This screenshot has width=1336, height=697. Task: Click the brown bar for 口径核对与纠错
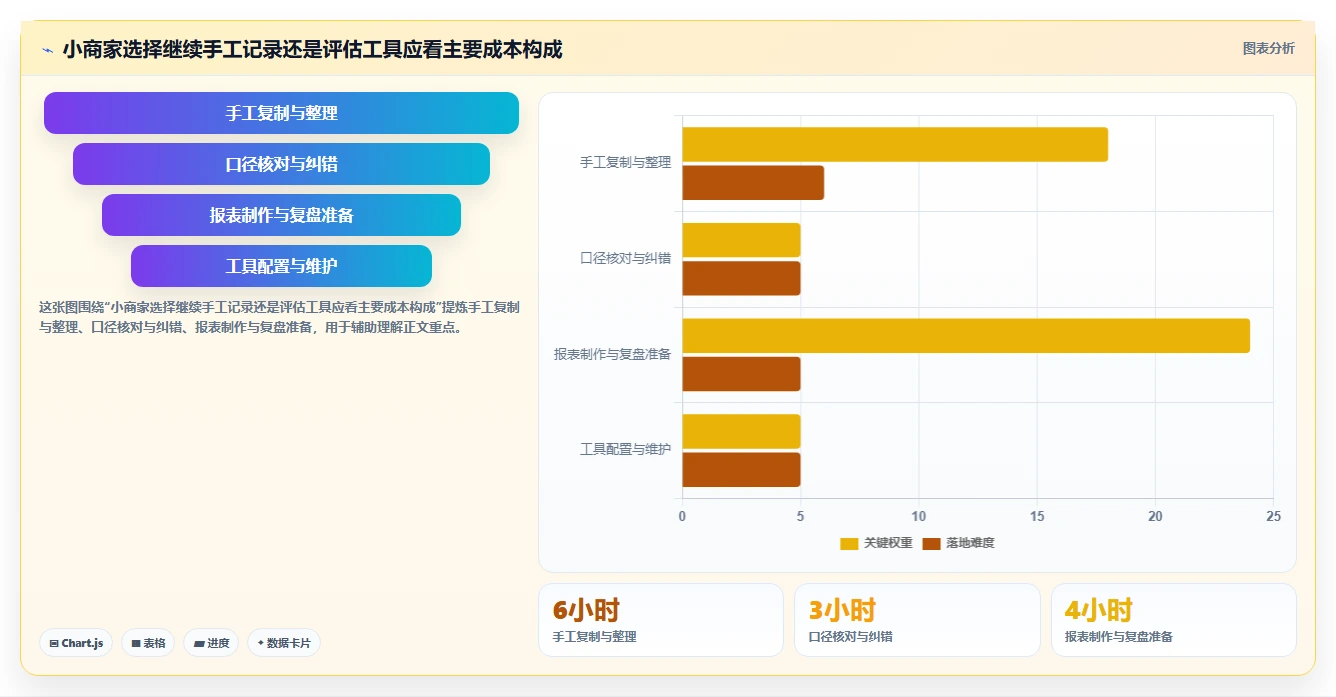[x=741, y=278]
